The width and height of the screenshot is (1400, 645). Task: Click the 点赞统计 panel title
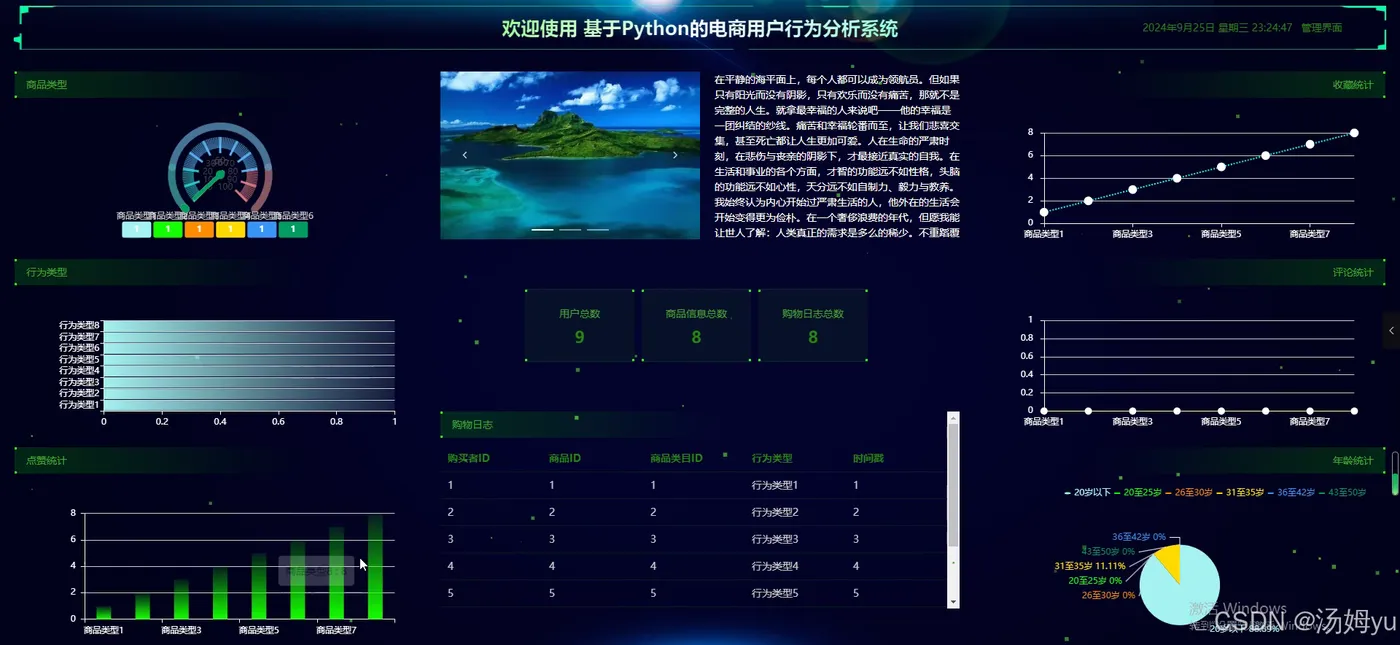(46, 461)
